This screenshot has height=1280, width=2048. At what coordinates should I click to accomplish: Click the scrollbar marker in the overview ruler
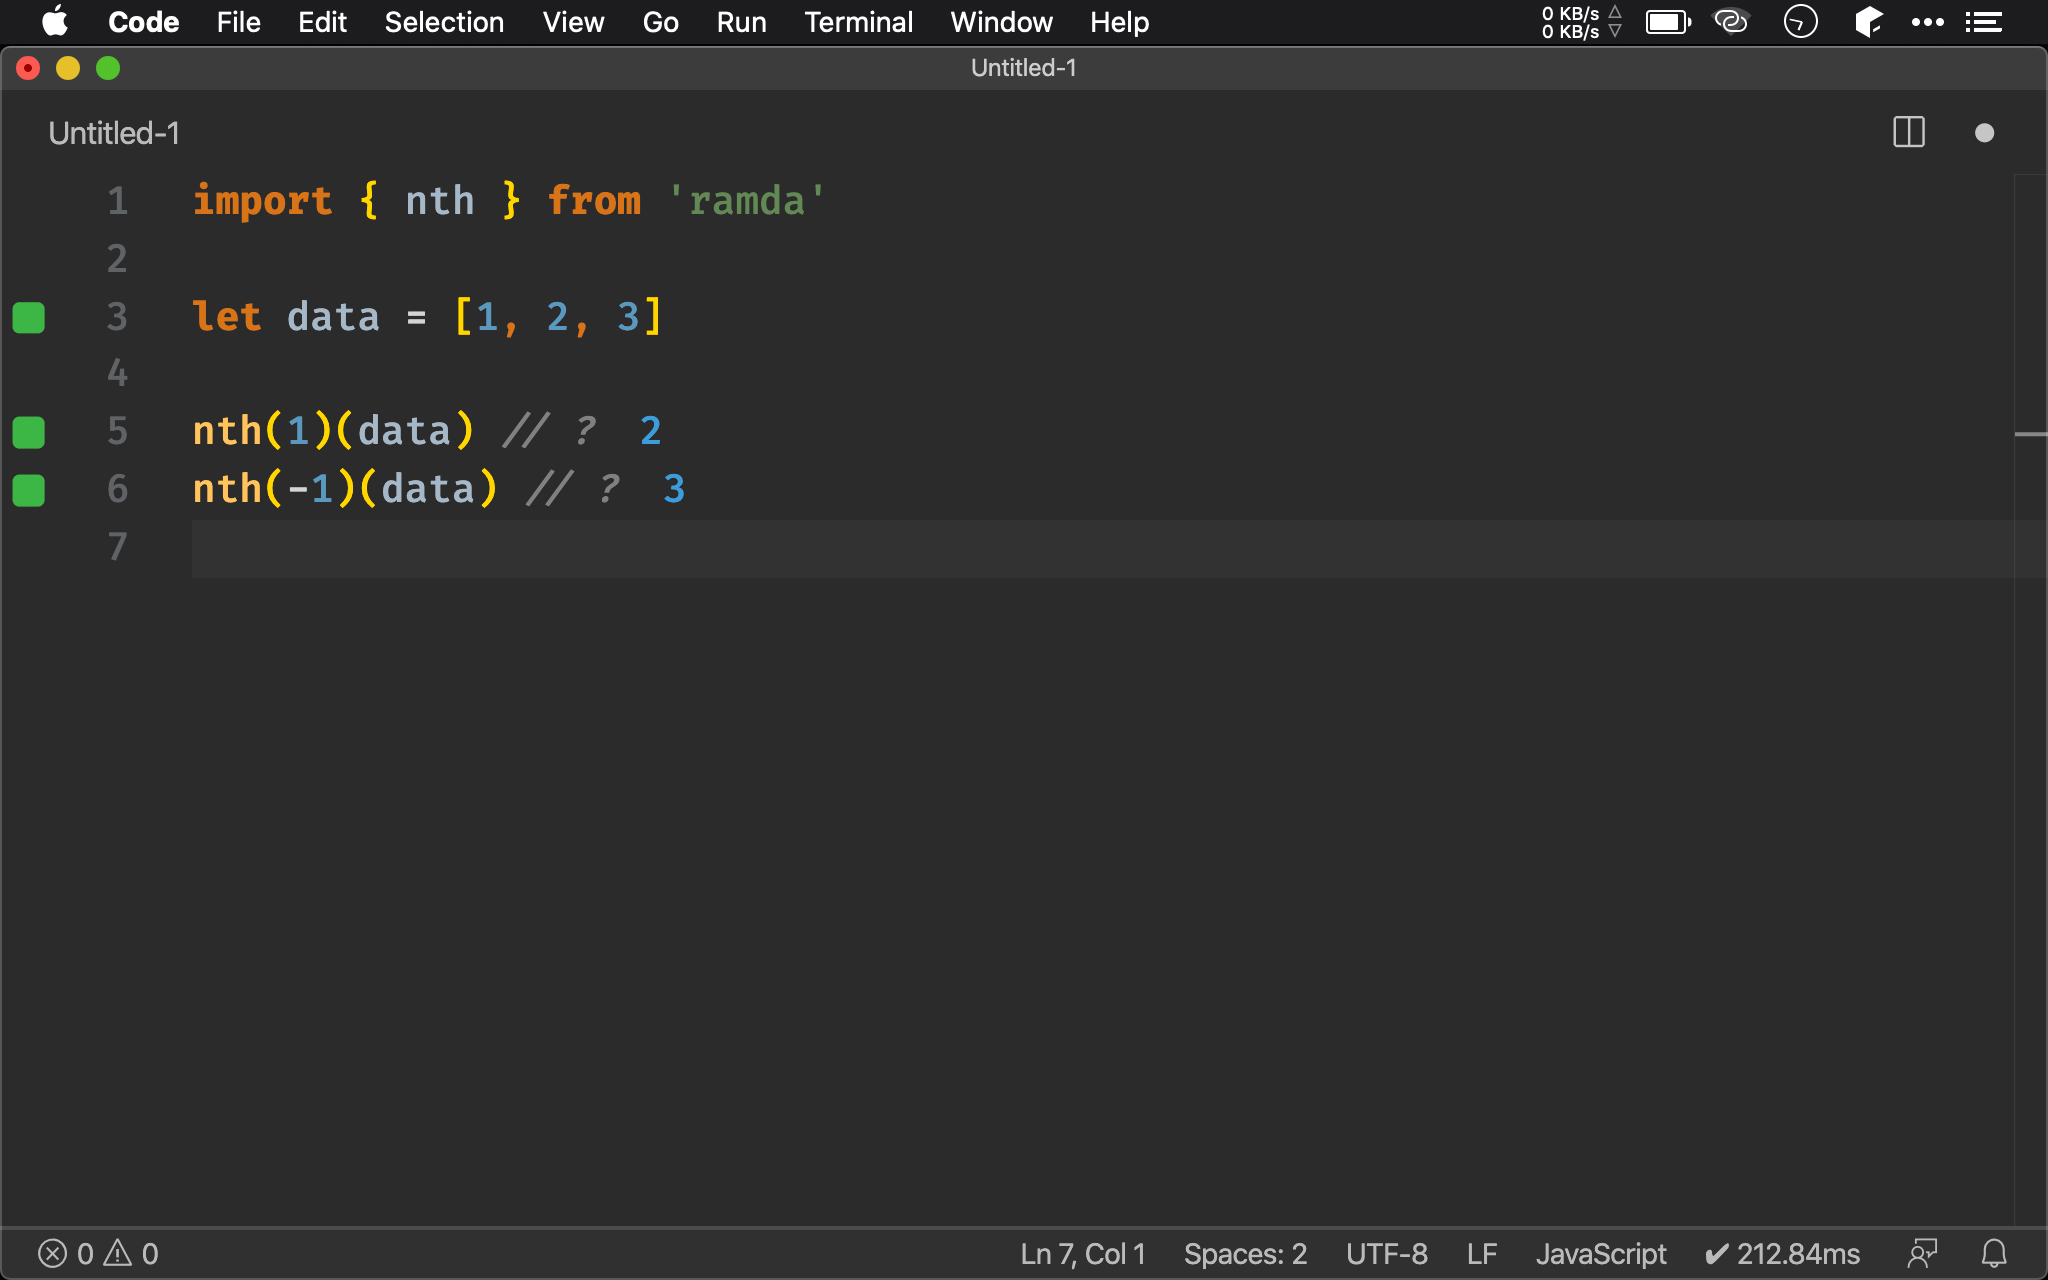pos(2030,434)
